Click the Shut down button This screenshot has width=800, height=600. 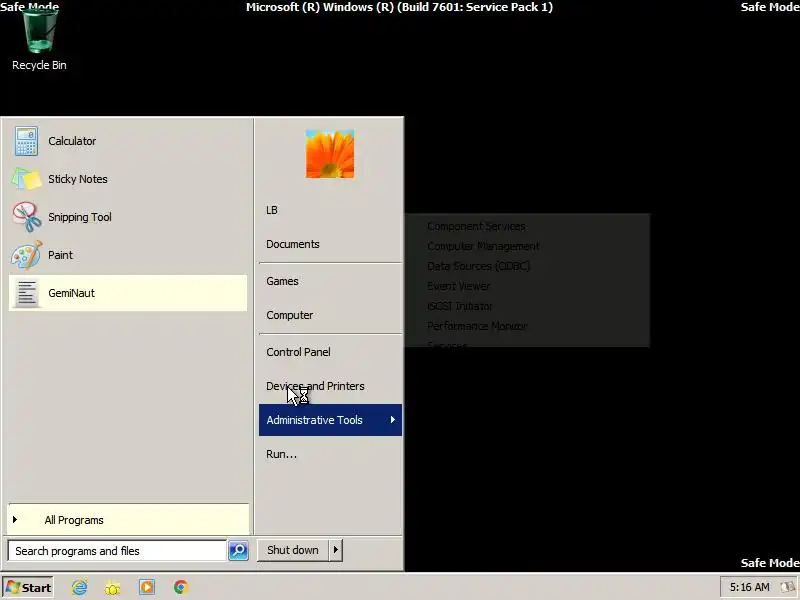click(293, 550)
